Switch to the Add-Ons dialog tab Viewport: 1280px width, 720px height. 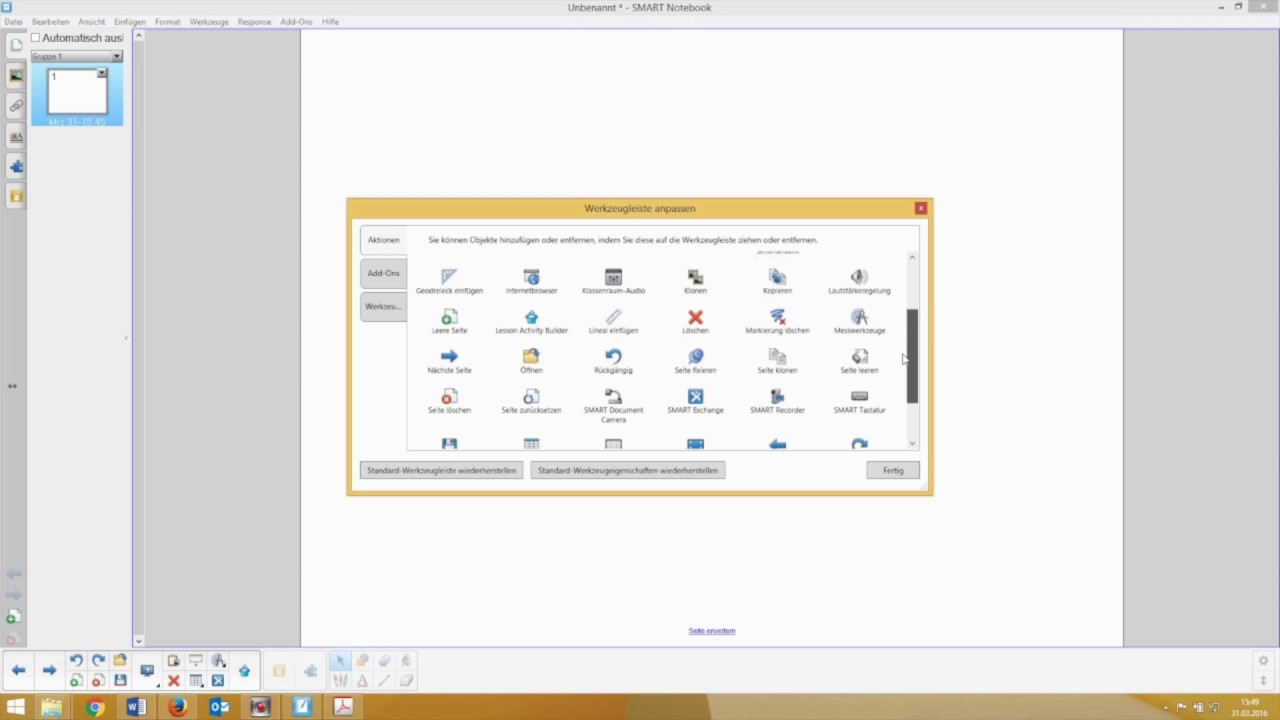pyautogui.click(x=384, y=273)
